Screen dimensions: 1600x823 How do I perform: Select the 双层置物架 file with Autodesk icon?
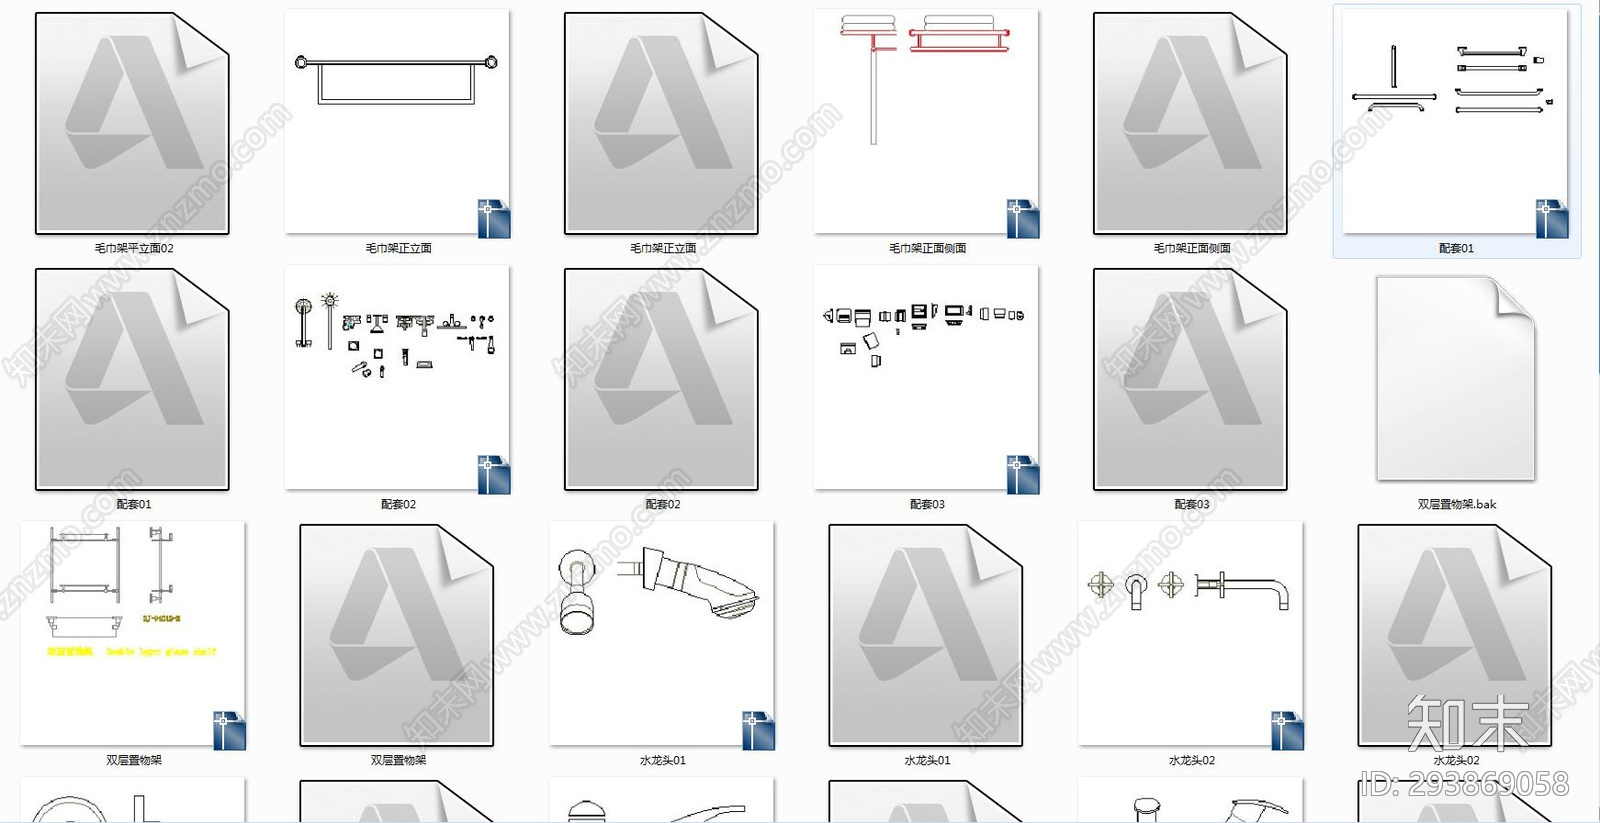point(397,636)
